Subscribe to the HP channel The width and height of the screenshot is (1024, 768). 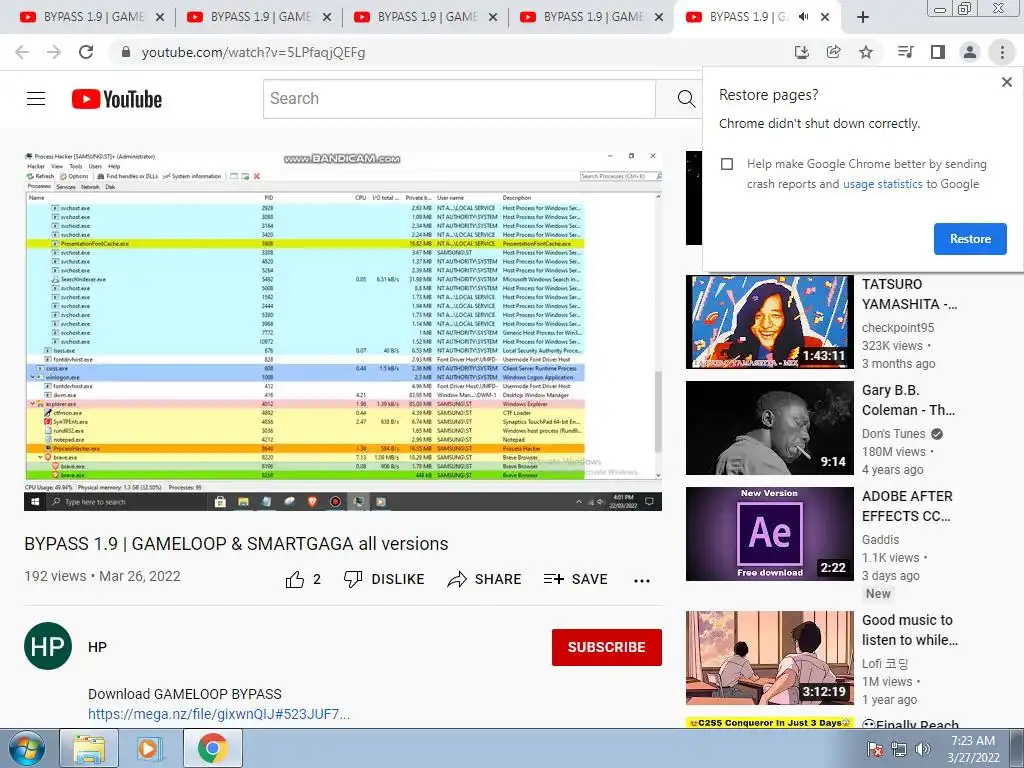(x=607, y=647)
